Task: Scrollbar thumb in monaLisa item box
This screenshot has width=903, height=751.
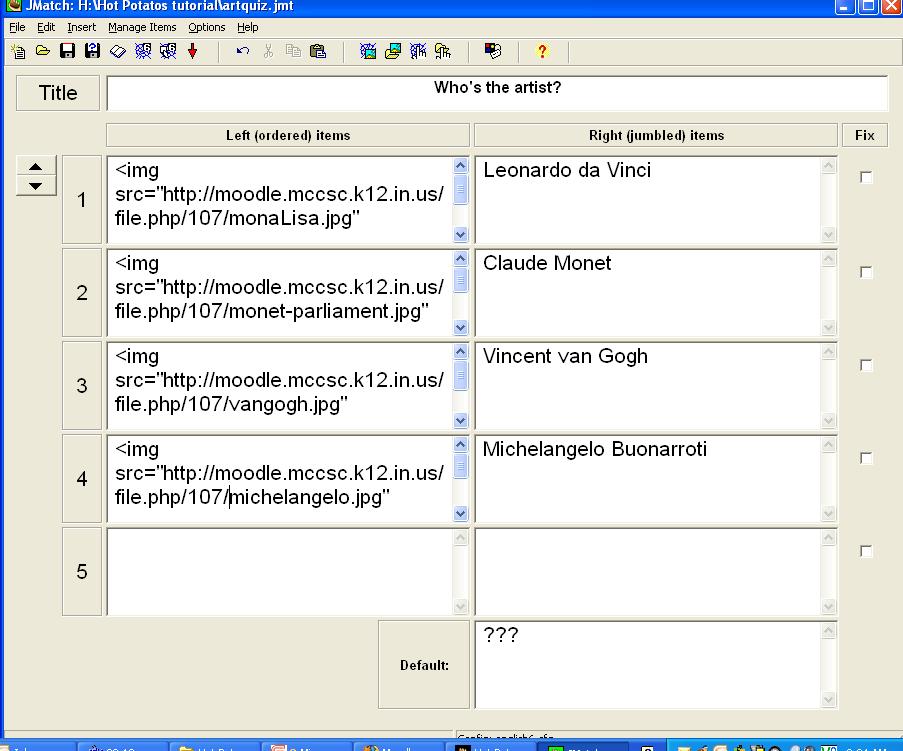Action: [x=460, y=190]
